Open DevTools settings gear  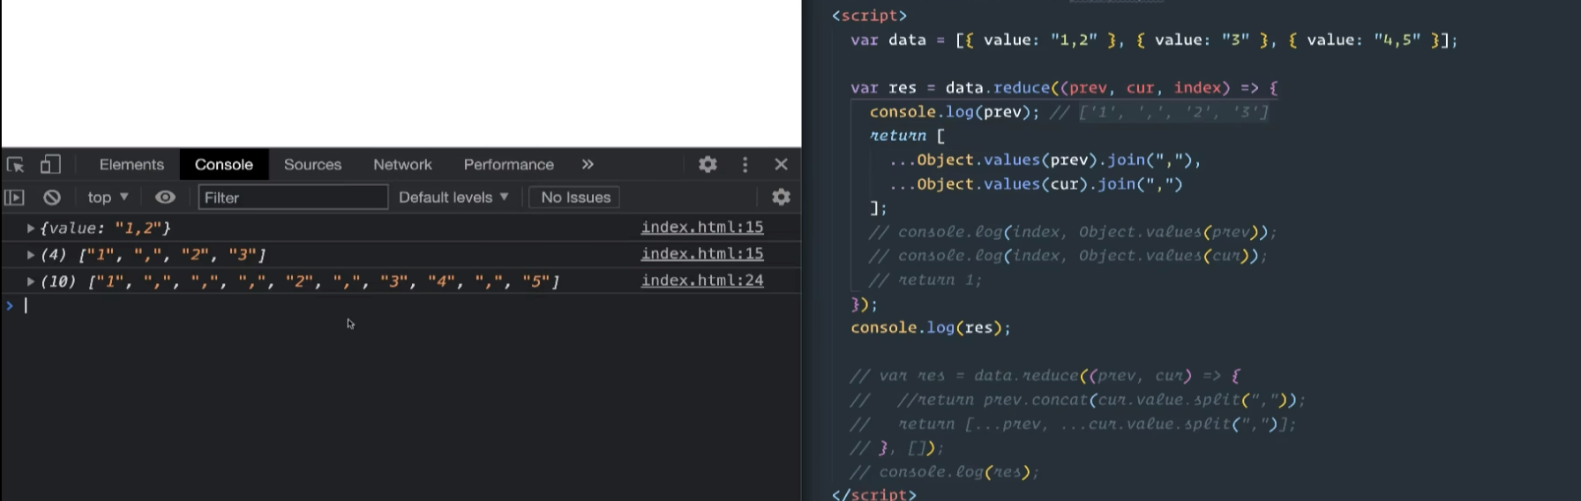[708, 165]
